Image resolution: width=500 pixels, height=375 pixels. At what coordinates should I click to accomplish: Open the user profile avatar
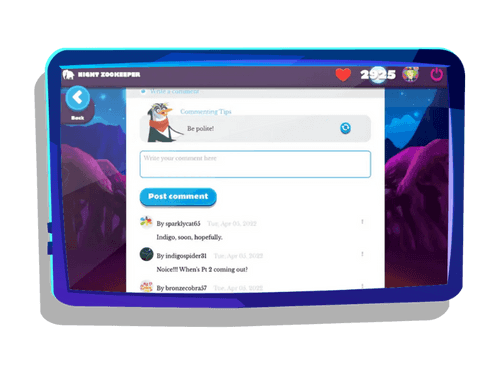[410, 74]
